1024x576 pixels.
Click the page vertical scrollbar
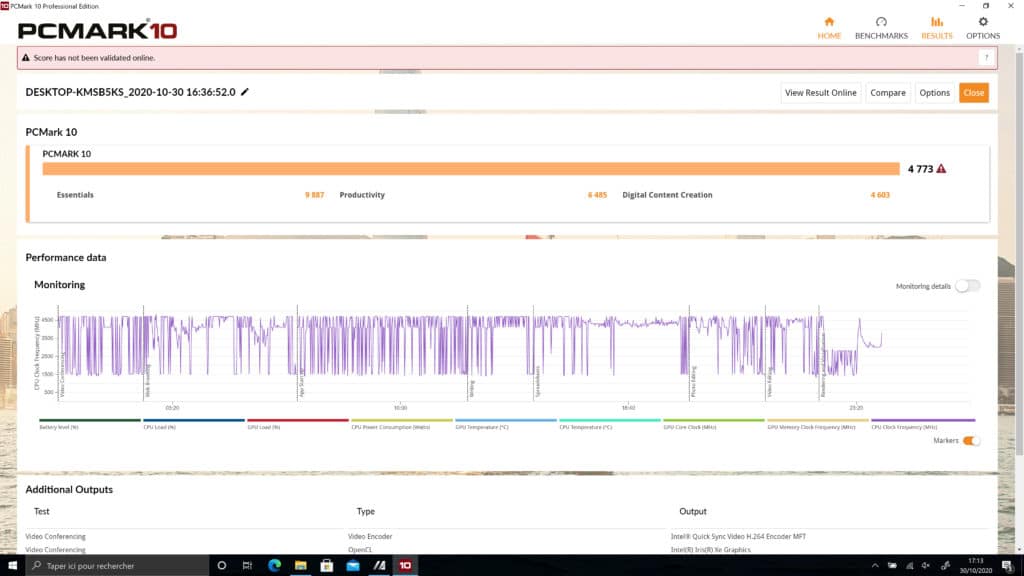[1019, 251]
